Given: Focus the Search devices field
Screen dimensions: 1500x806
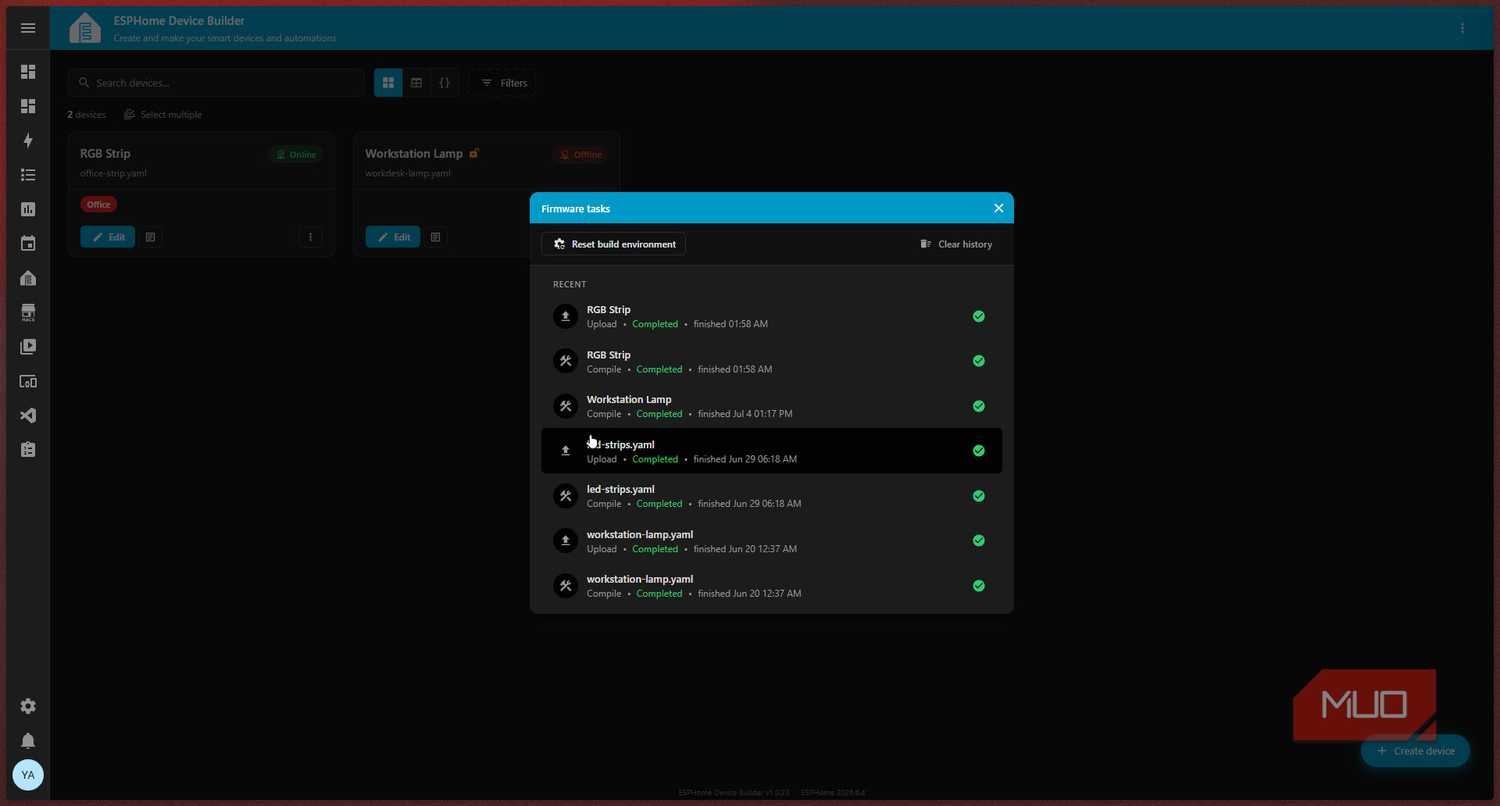Looking at the screenshot, I should [217, 83].
